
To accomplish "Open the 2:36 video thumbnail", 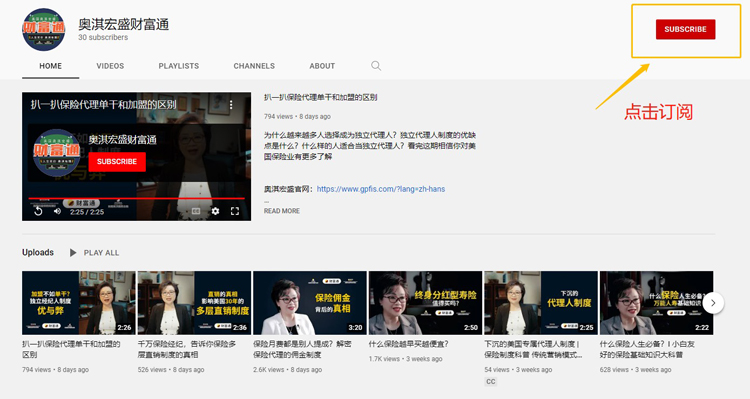I will pyautogui.click(x=194, y=303).
